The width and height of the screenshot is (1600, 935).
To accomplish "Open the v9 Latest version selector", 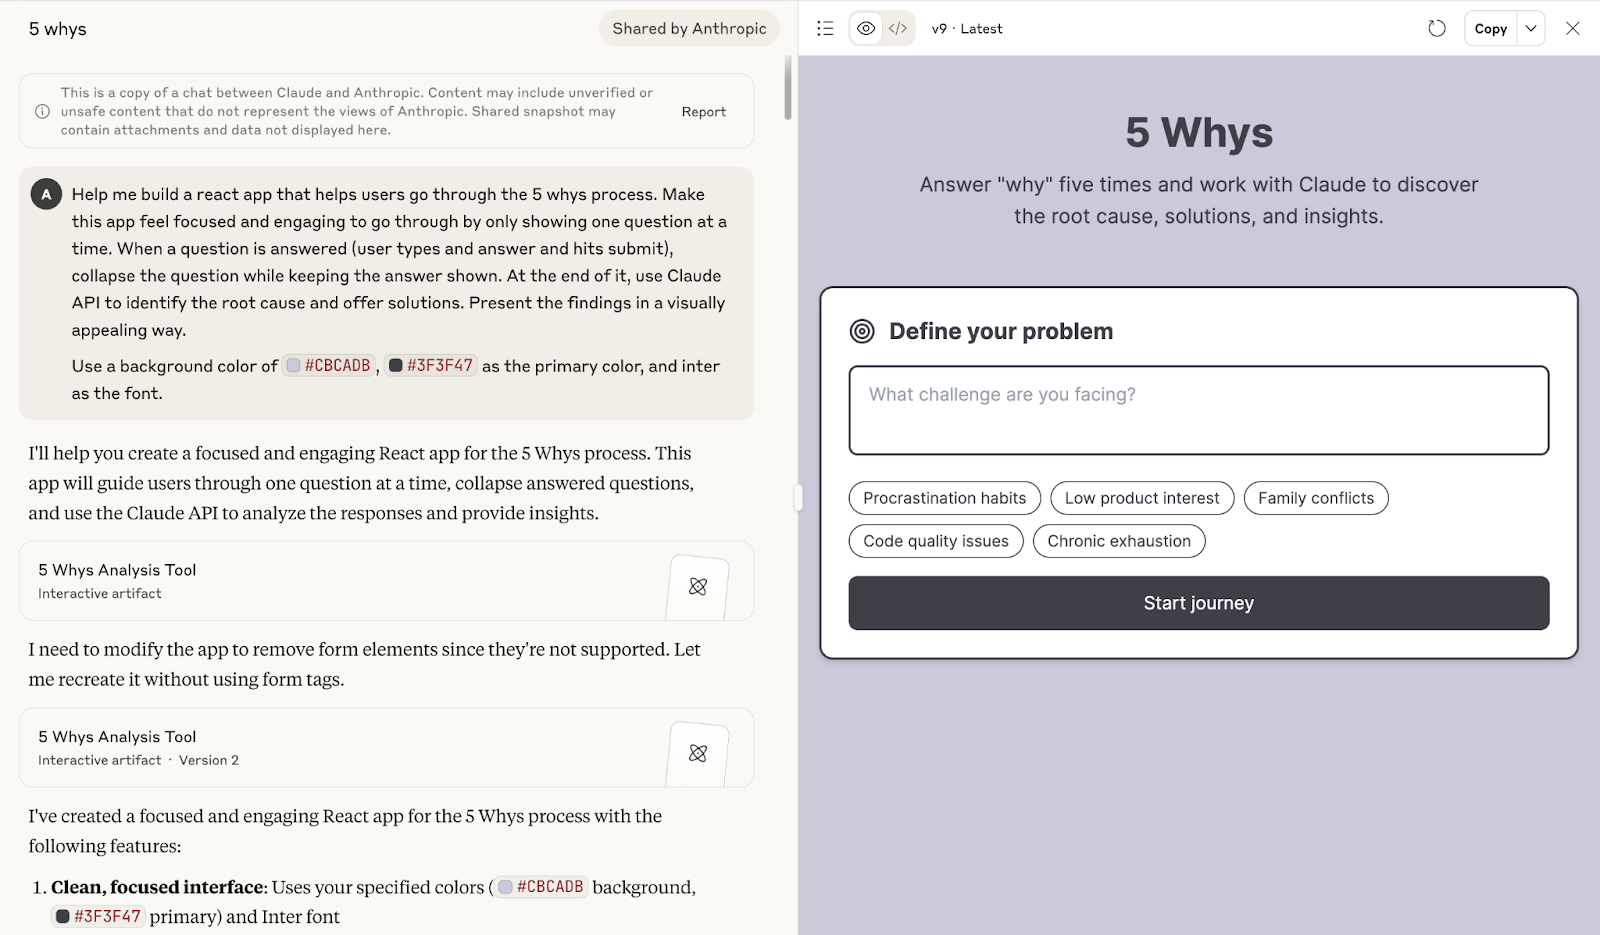I will coord(966,28).
